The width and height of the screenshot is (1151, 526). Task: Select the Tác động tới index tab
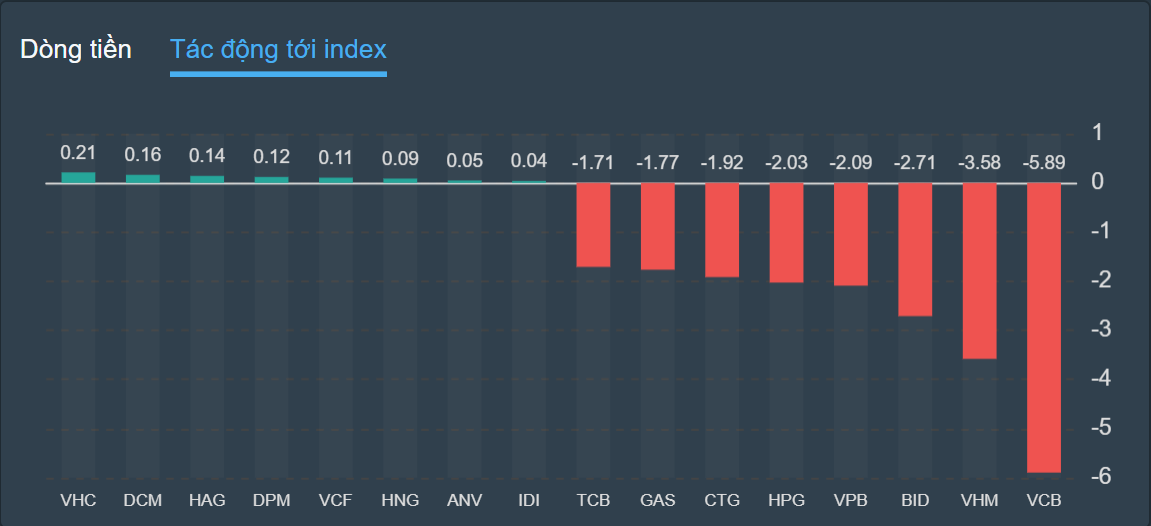tap(278, 50)
